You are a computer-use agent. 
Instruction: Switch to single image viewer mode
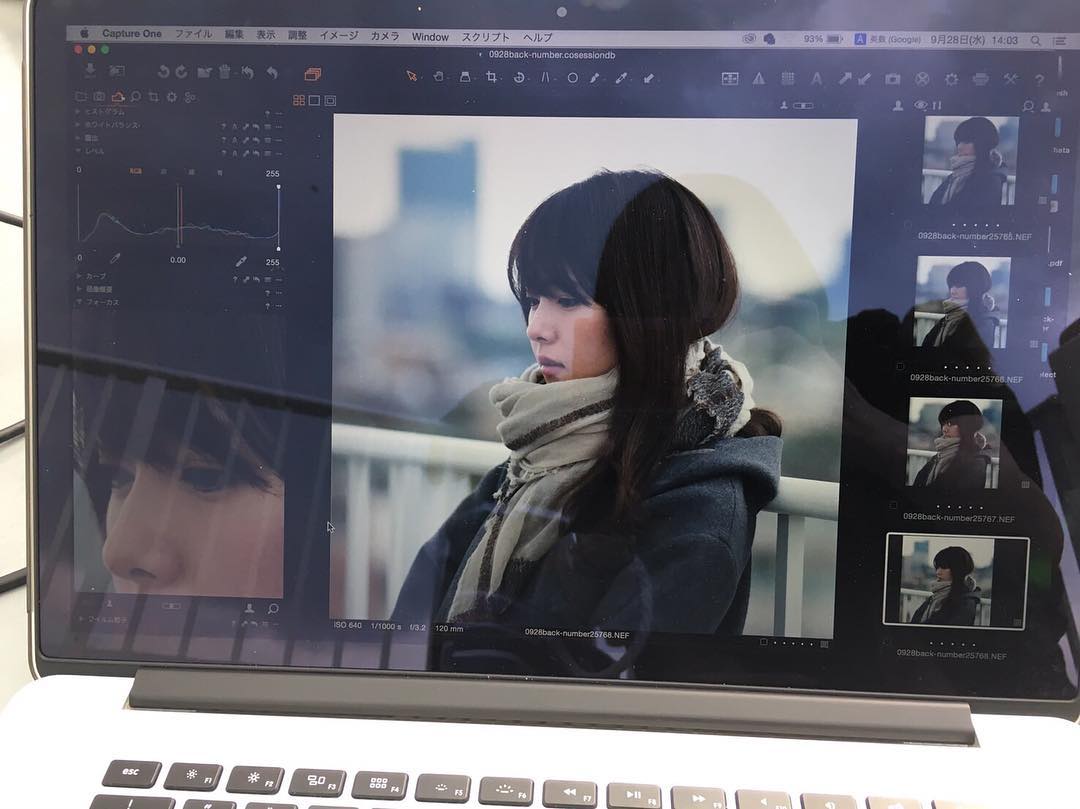click(314, 101)
